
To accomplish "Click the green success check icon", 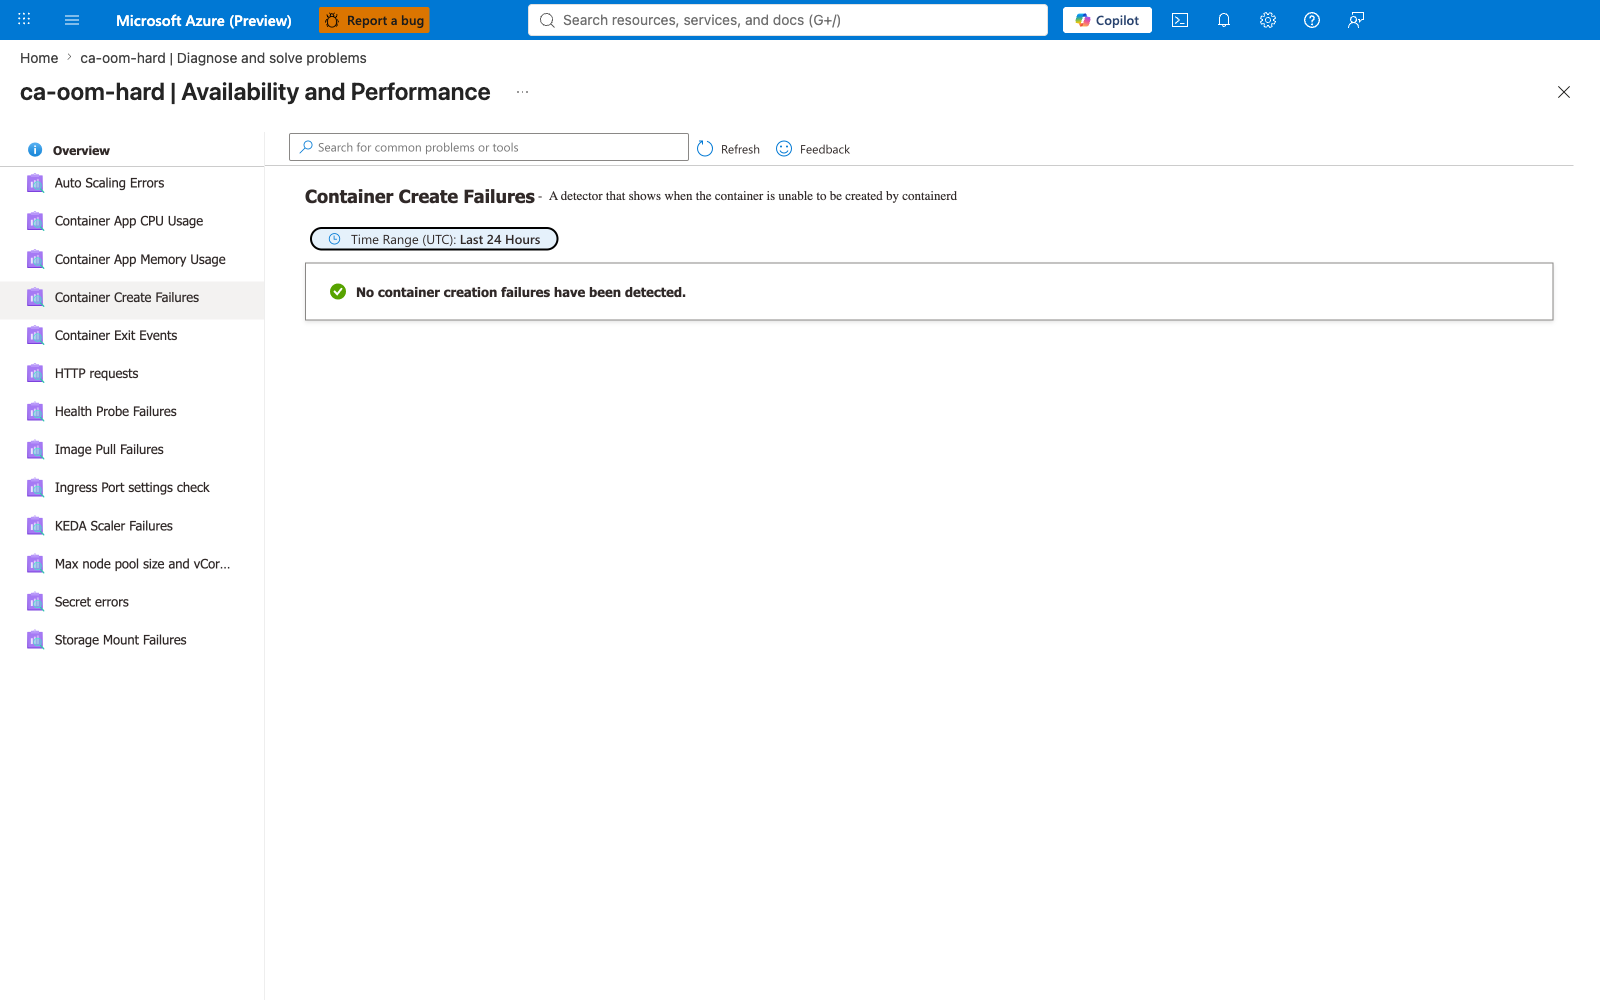I will click(338, 292).
